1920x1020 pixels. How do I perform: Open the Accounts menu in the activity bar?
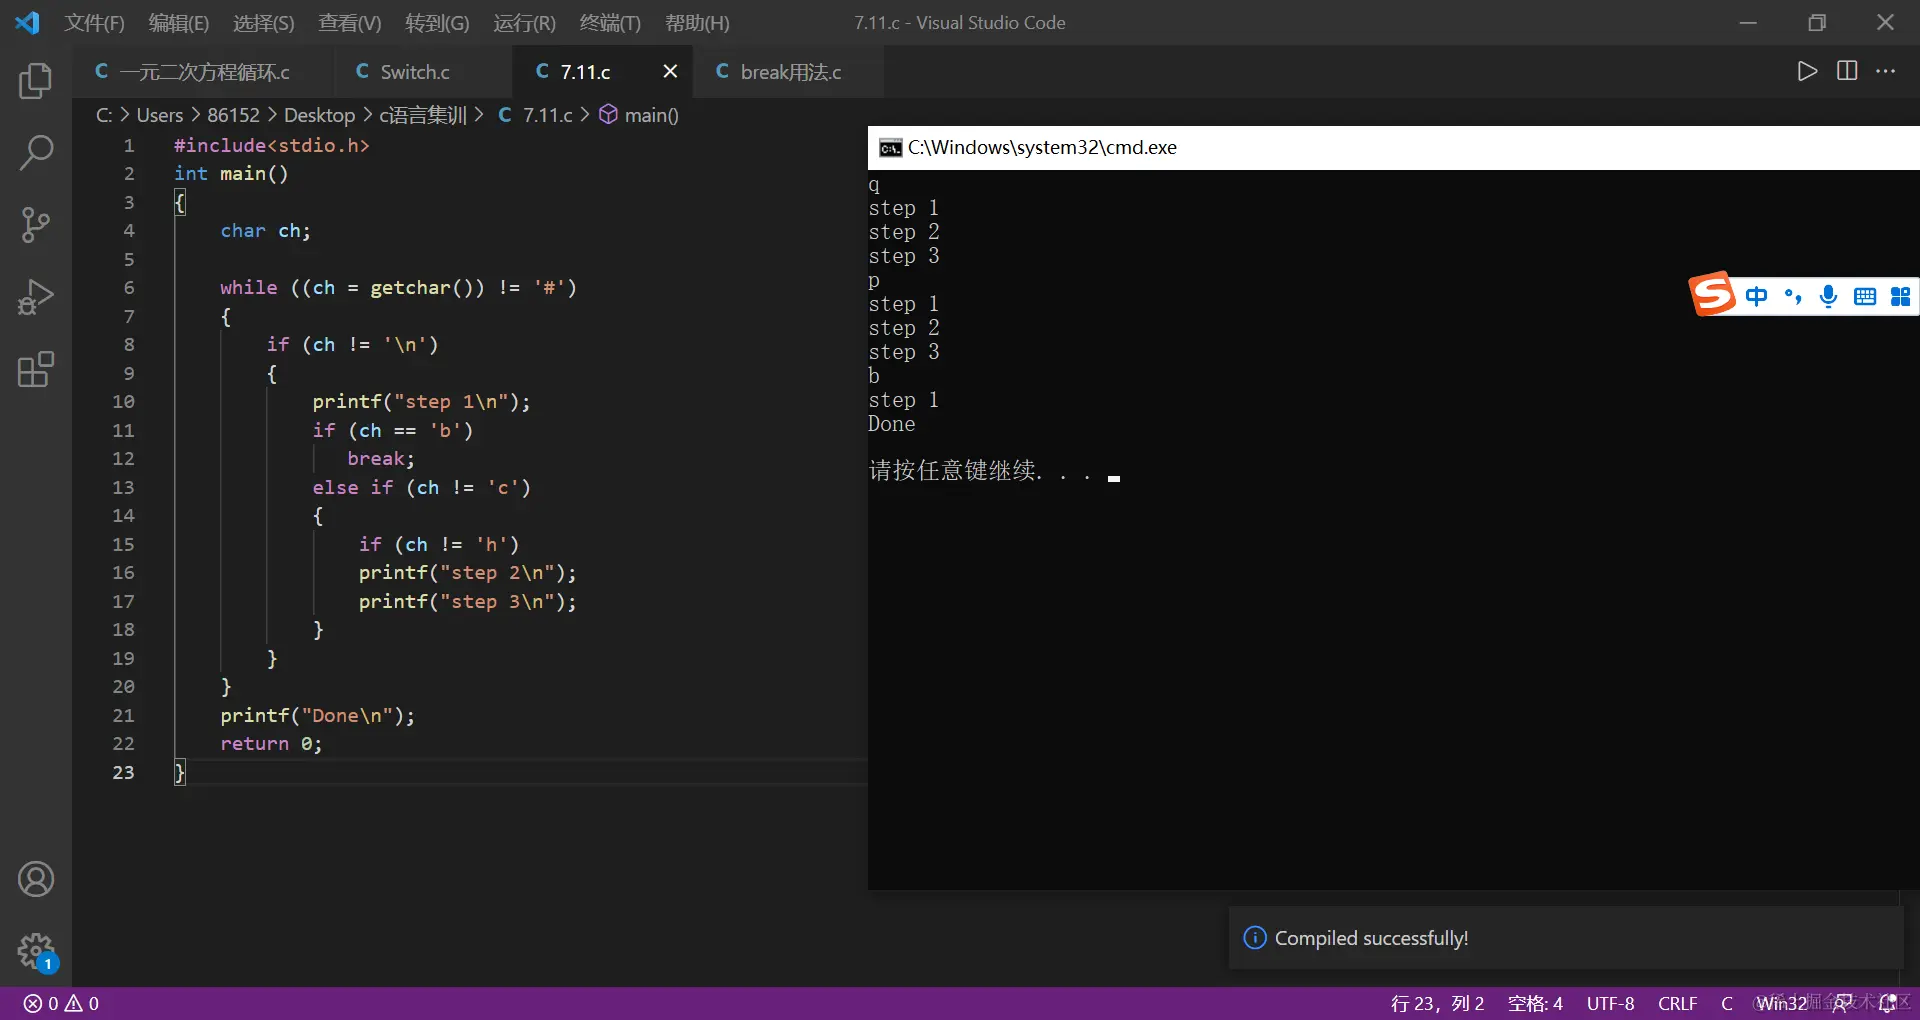click(36, 879)
